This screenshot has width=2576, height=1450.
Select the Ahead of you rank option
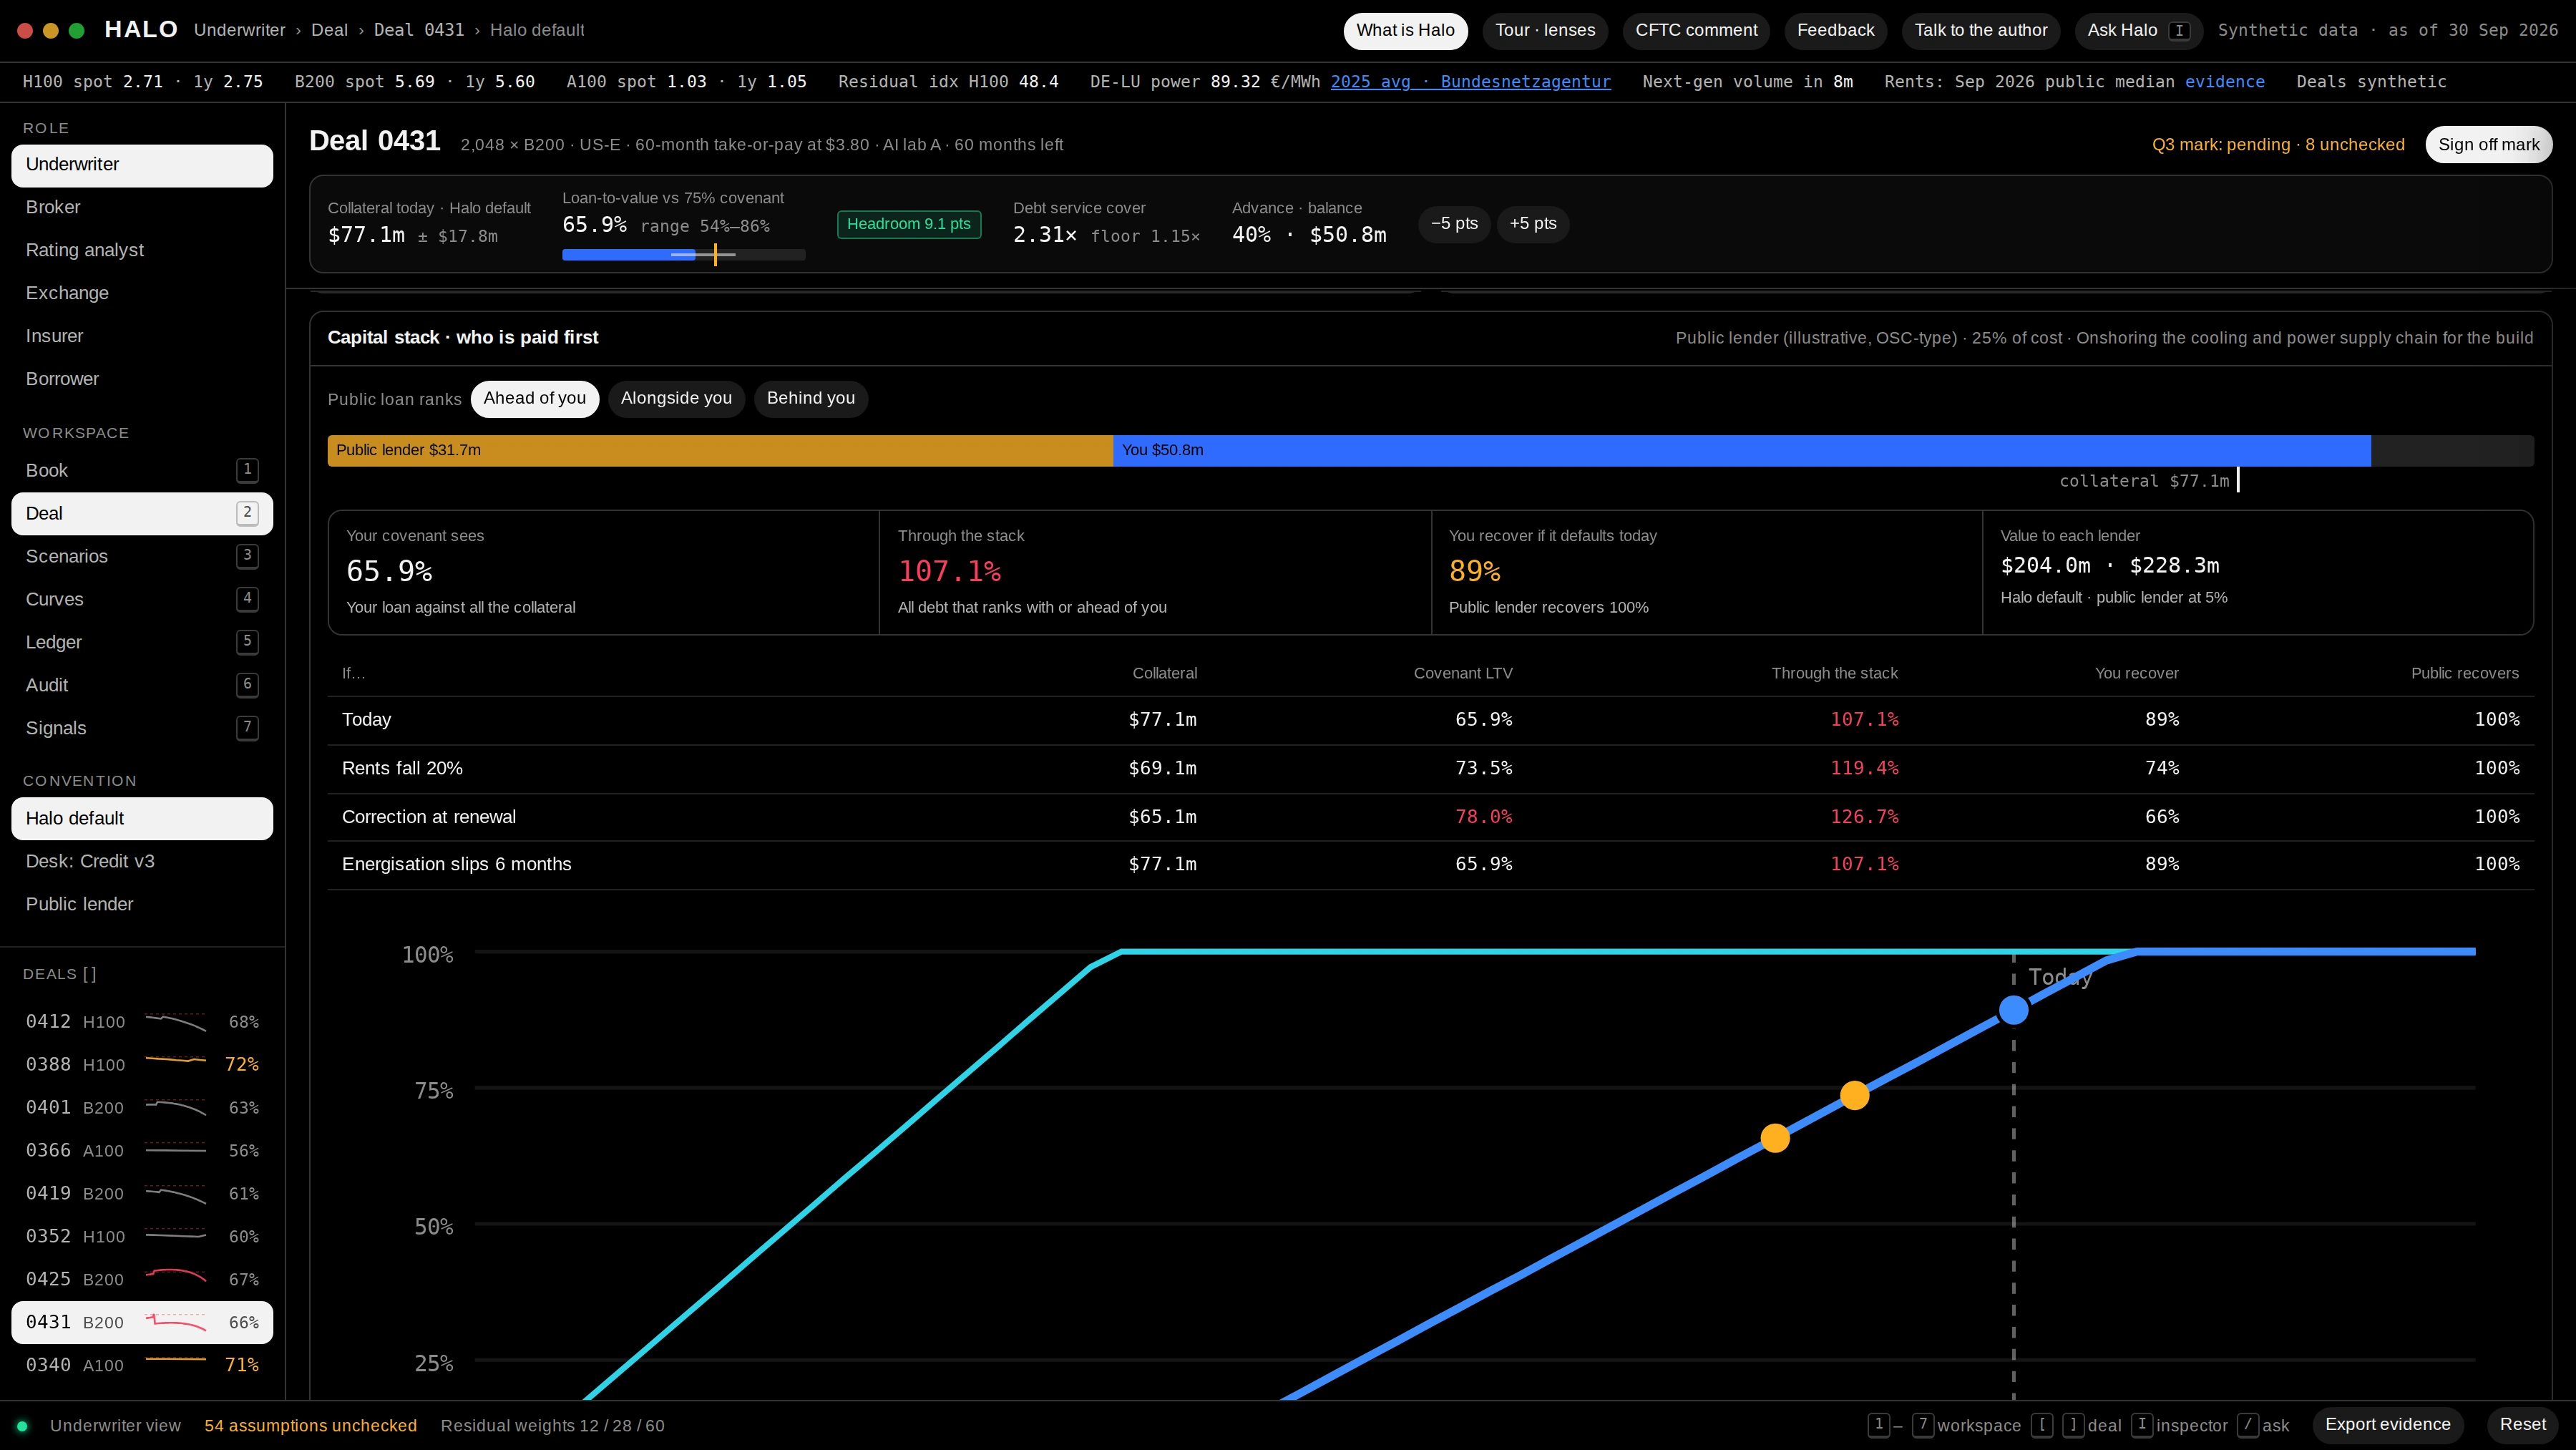click(534, 398)
